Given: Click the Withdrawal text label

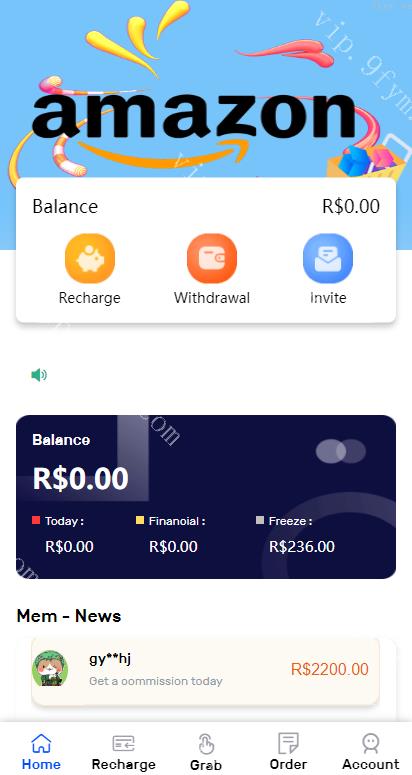Looking at the screenshot, I should click(212, 298).
